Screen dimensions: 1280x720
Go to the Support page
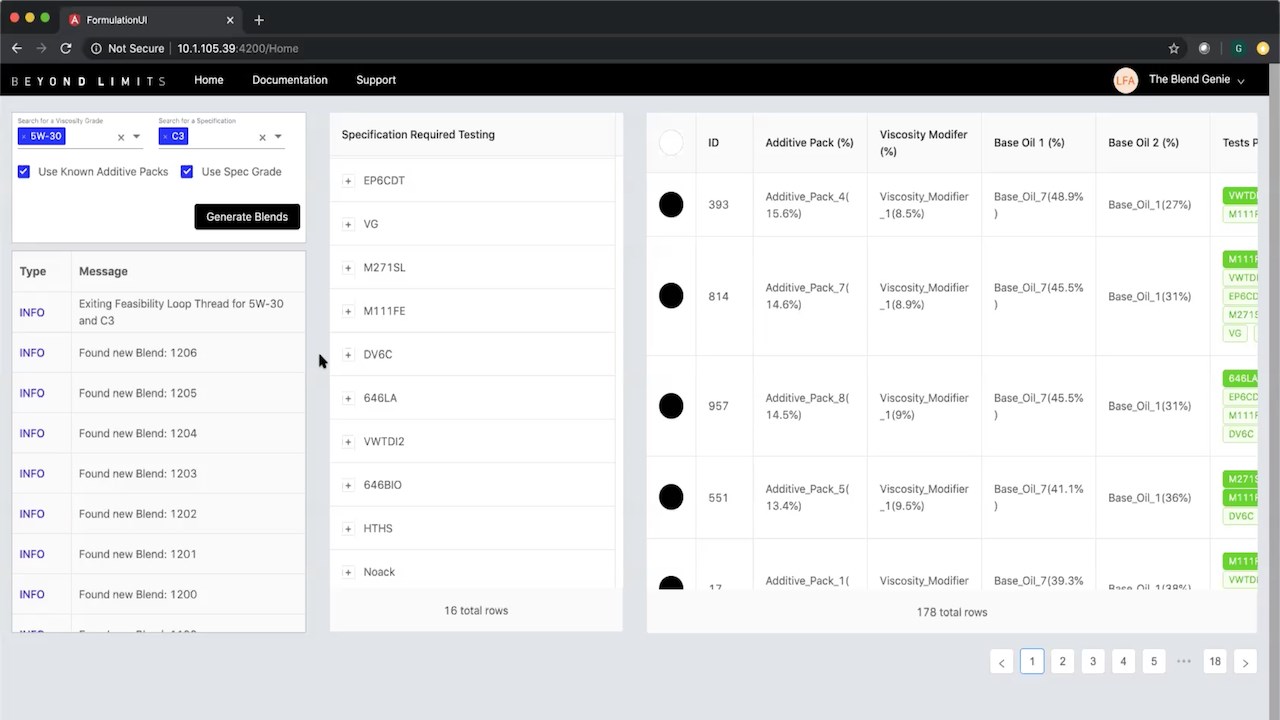pos(376,80)
